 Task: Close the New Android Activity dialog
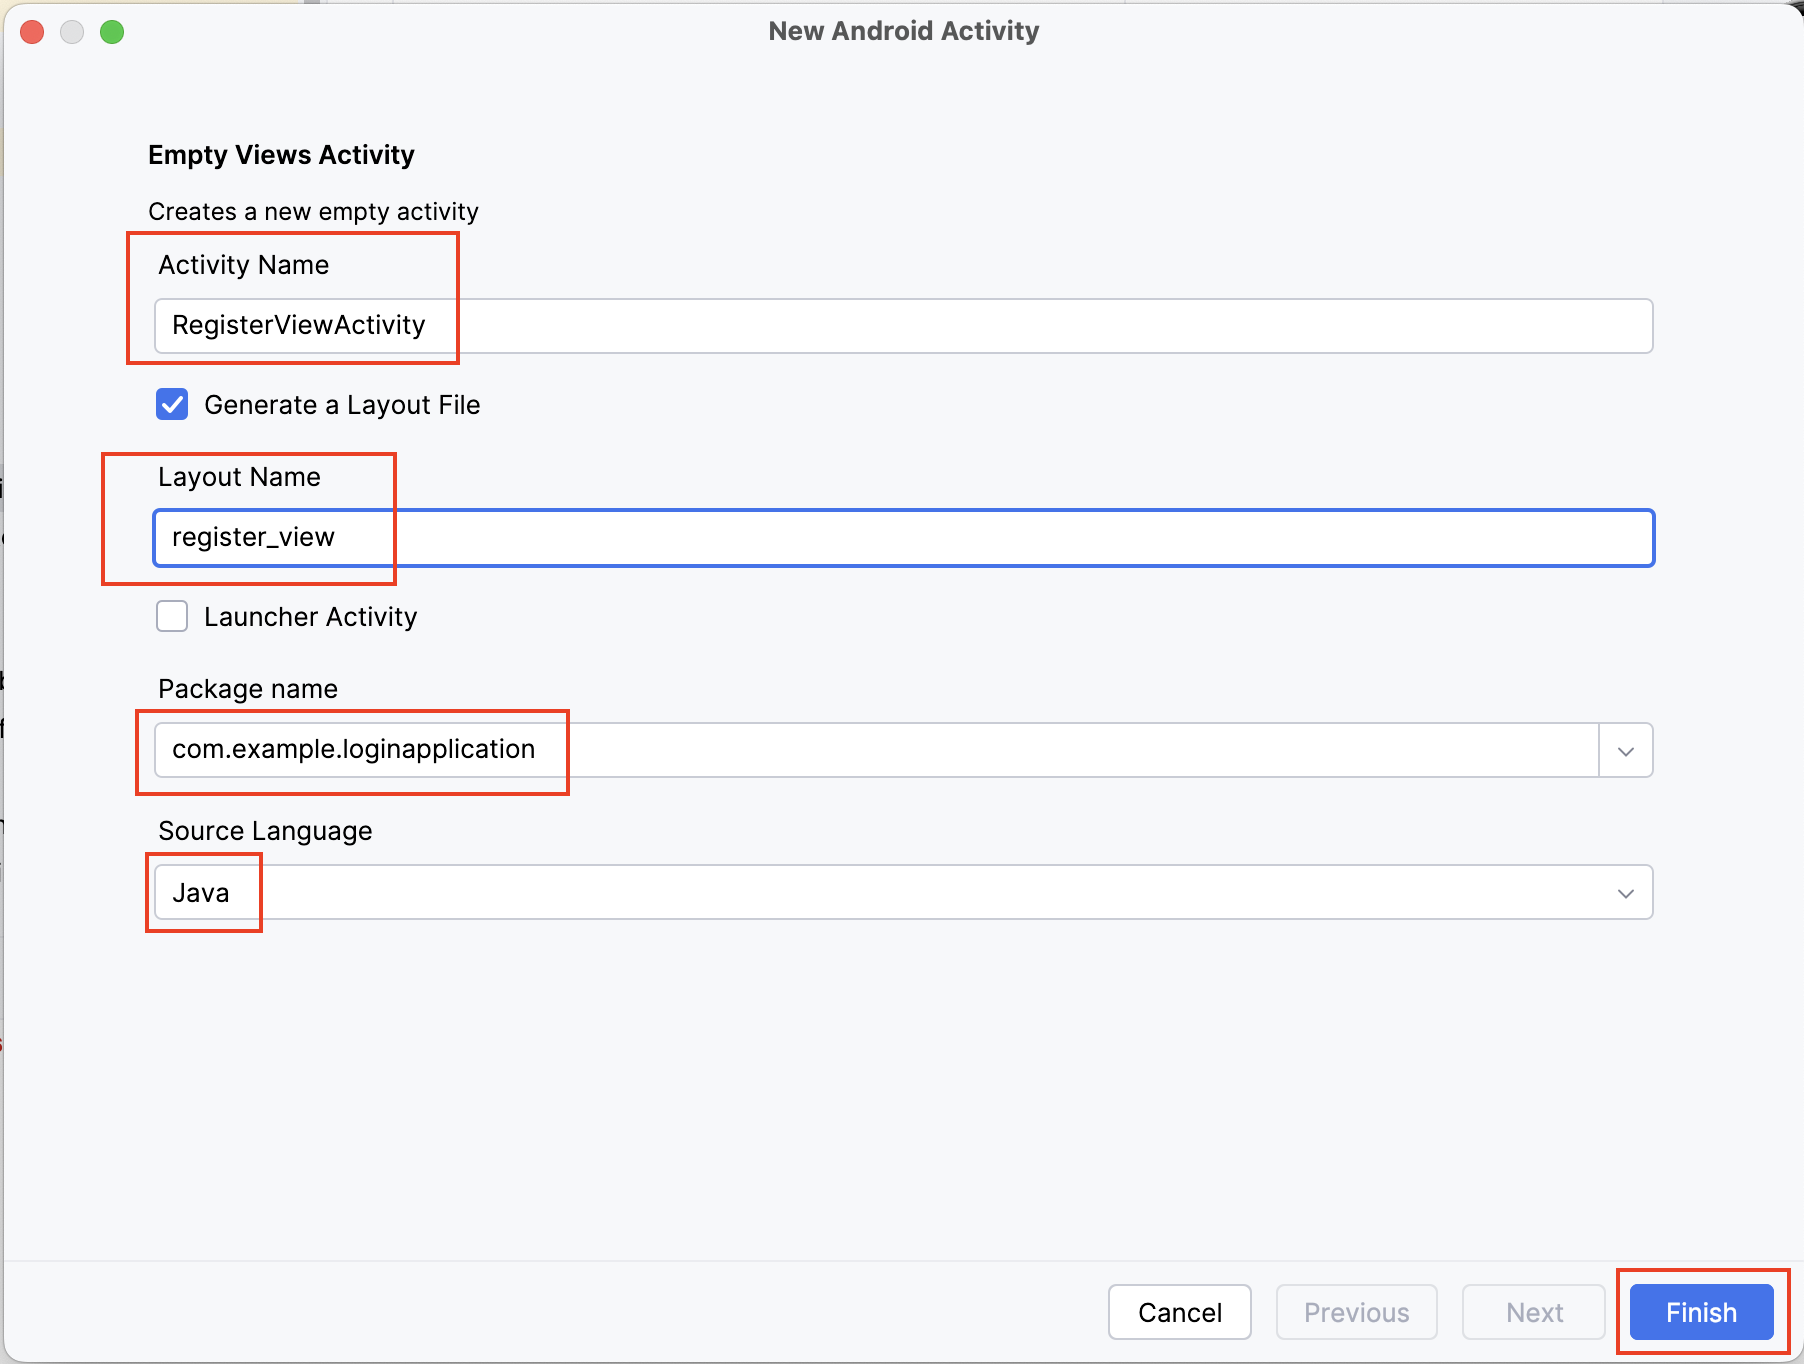point(32,32)
